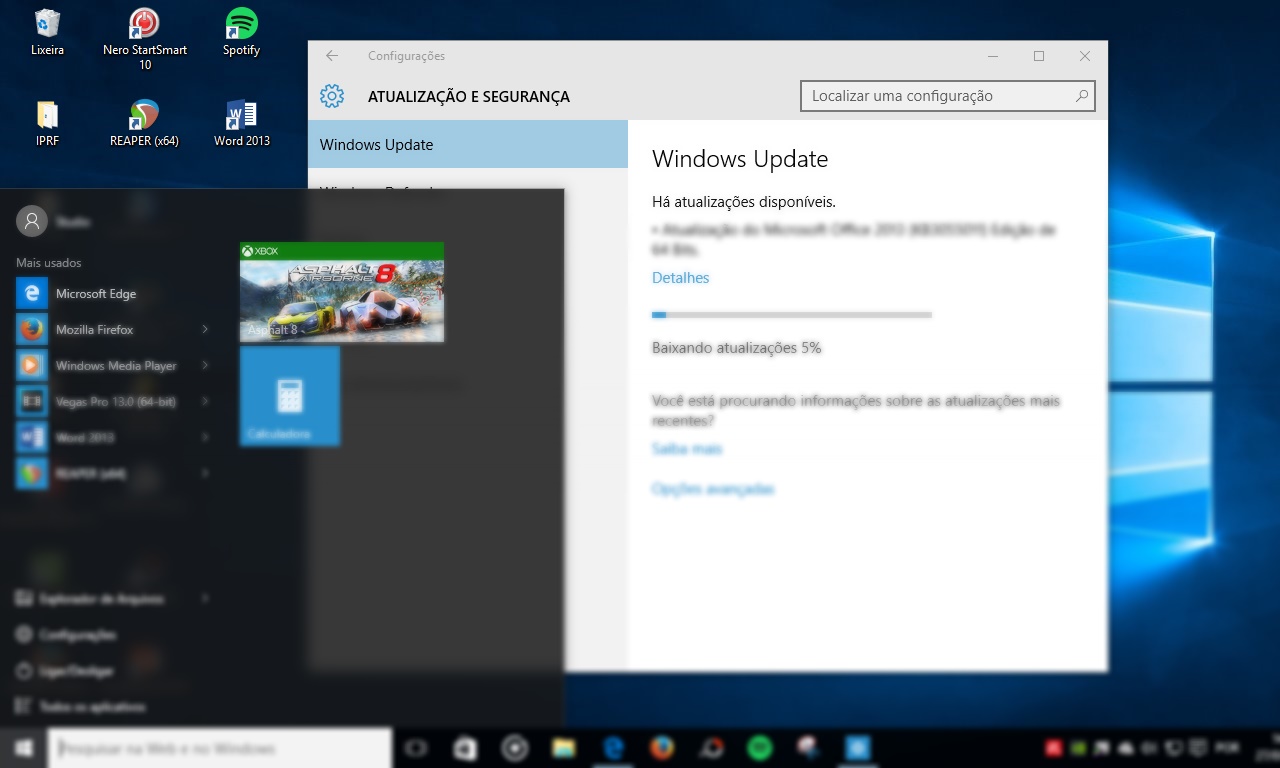Minimize the Configurações window
This screenshot has width=1280, height=768.
(993, 56)
